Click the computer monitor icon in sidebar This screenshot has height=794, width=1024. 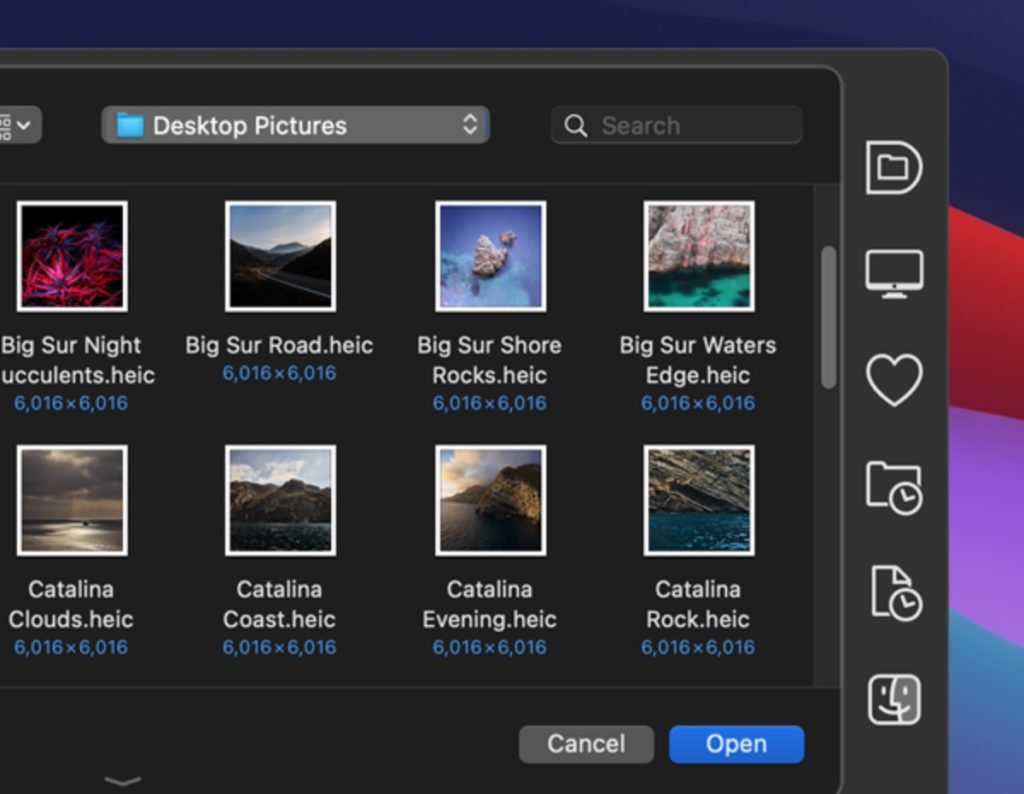coord(893,273)
